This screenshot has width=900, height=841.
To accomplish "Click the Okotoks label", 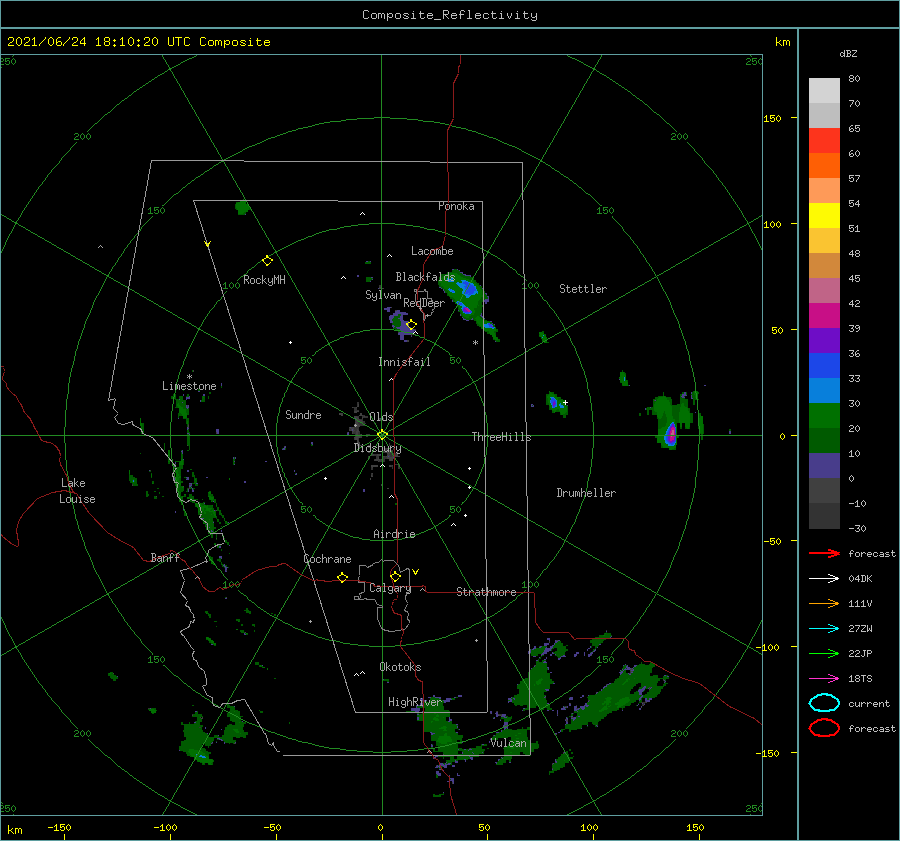I will (x=400, y=667).
